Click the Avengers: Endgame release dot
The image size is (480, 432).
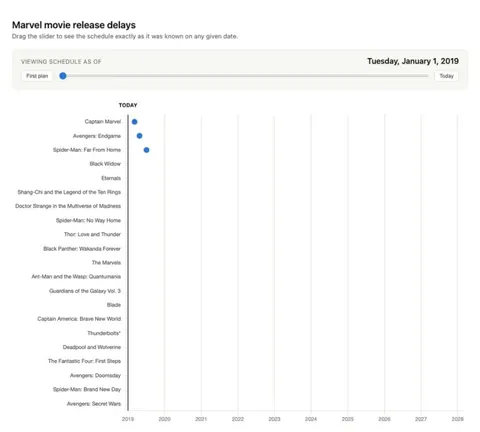[139, 136]
